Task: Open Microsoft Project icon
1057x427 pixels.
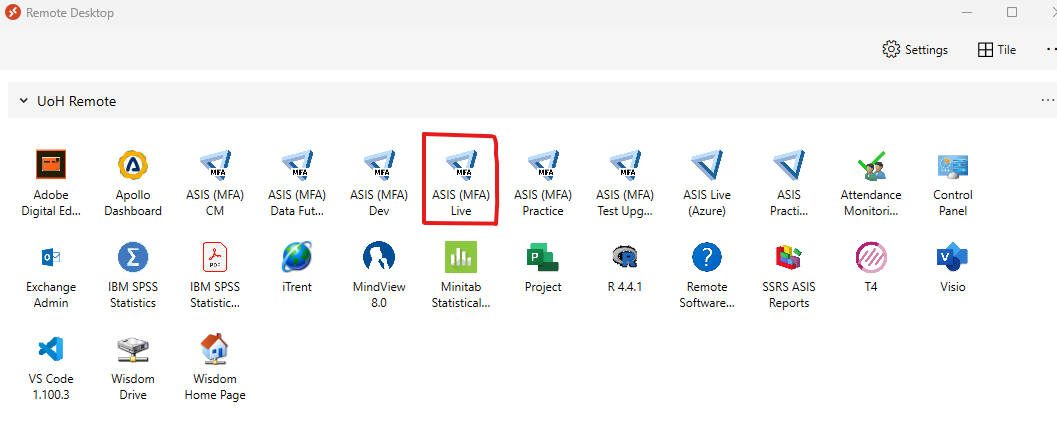Action: [543, 258]
